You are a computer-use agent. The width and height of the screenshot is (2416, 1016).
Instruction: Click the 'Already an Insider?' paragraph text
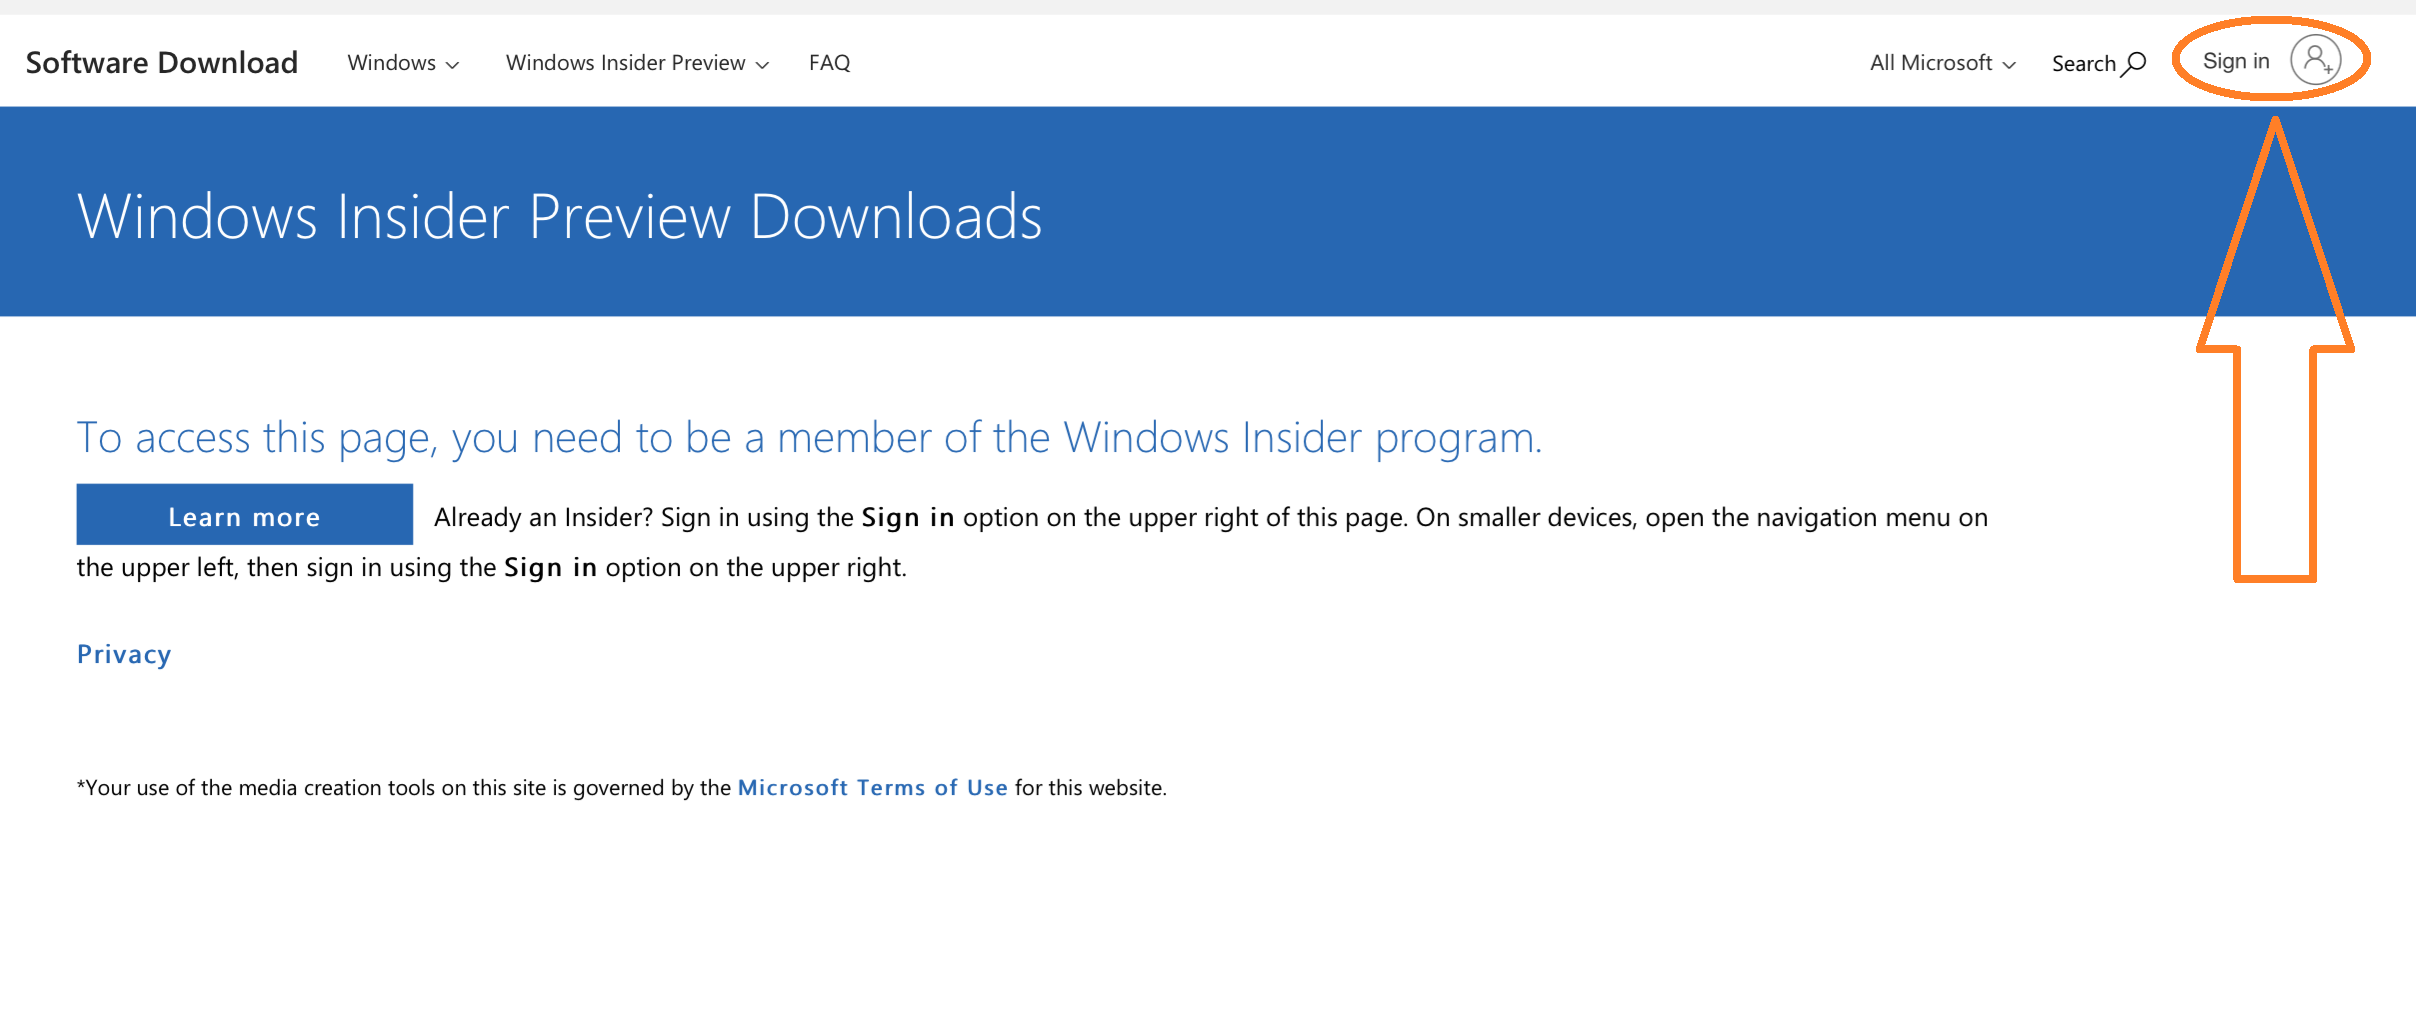click(x=1032, y=542)
